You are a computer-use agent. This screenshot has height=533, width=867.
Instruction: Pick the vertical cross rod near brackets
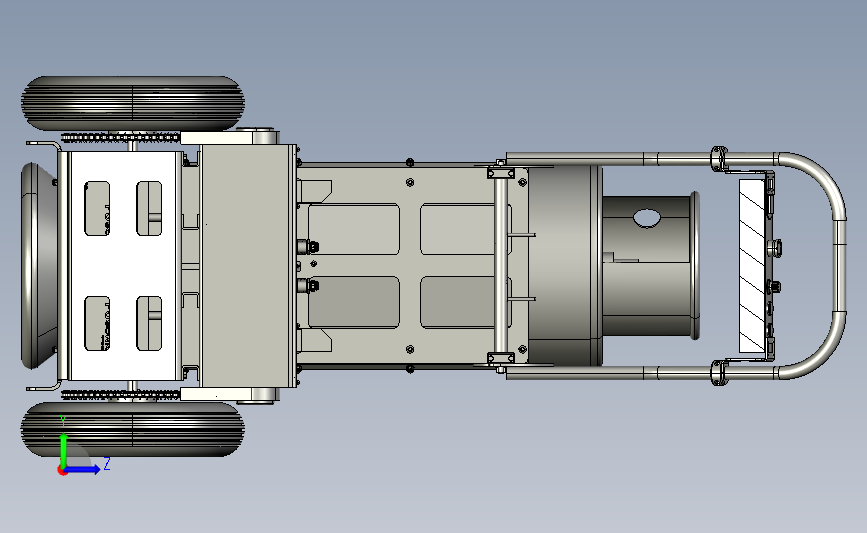tap(500, 265)
